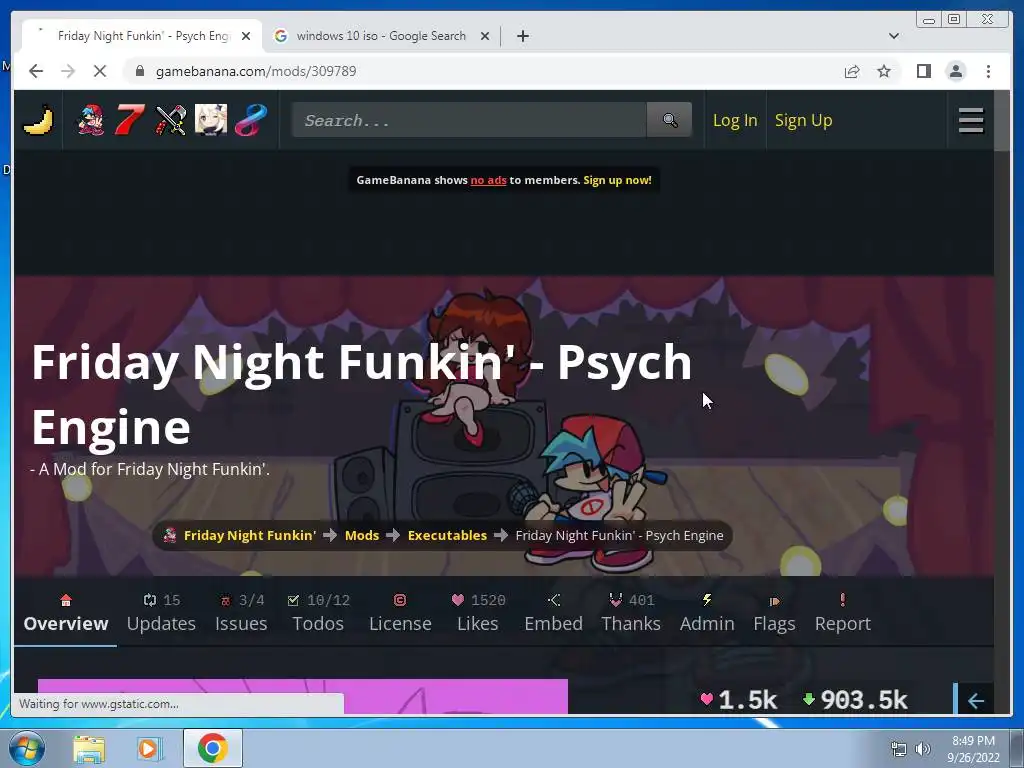Open the Issues tab
The height and width of the screenshot is (768, 1024).
coord(241,613)
